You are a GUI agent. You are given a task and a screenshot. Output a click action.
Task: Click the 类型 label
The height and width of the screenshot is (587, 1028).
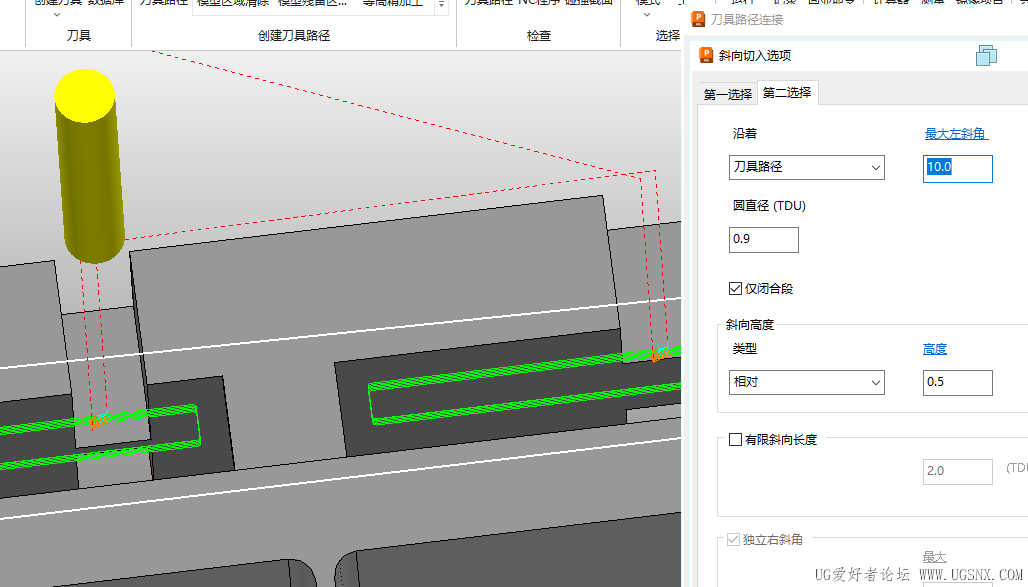(x=745, y=349)
